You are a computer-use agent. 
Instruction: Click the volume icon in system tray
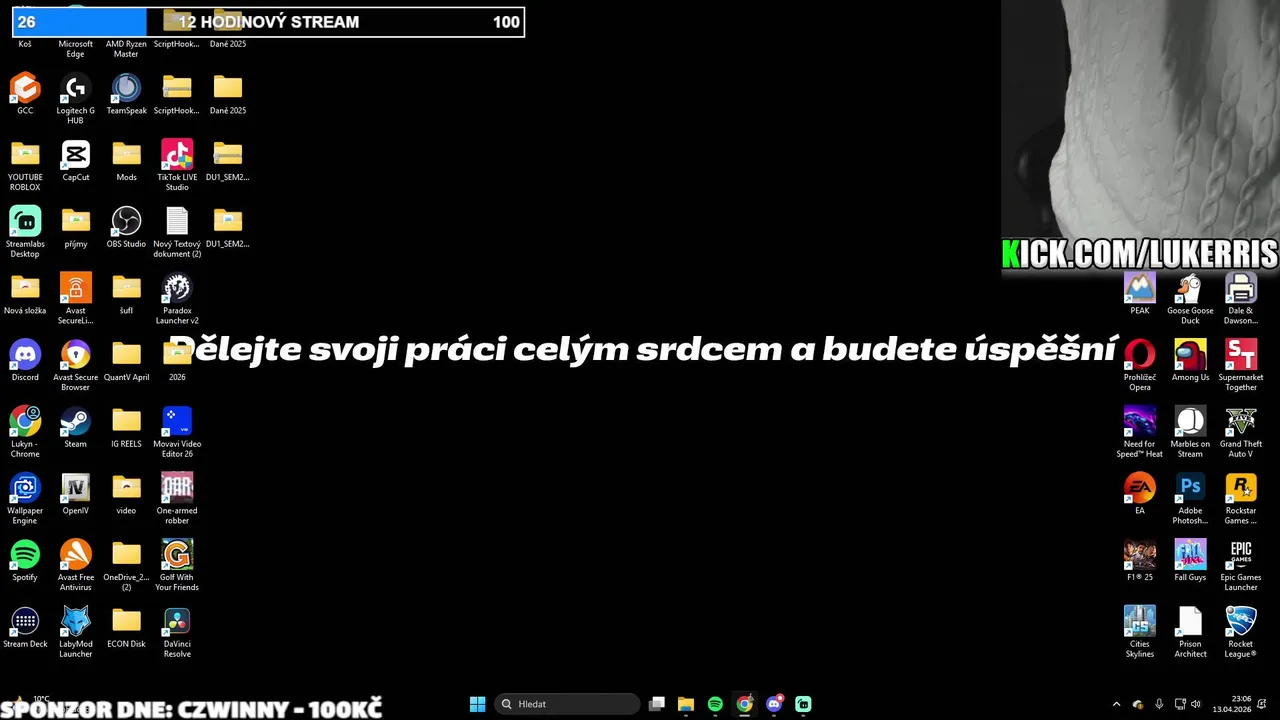coord(1196,704)
